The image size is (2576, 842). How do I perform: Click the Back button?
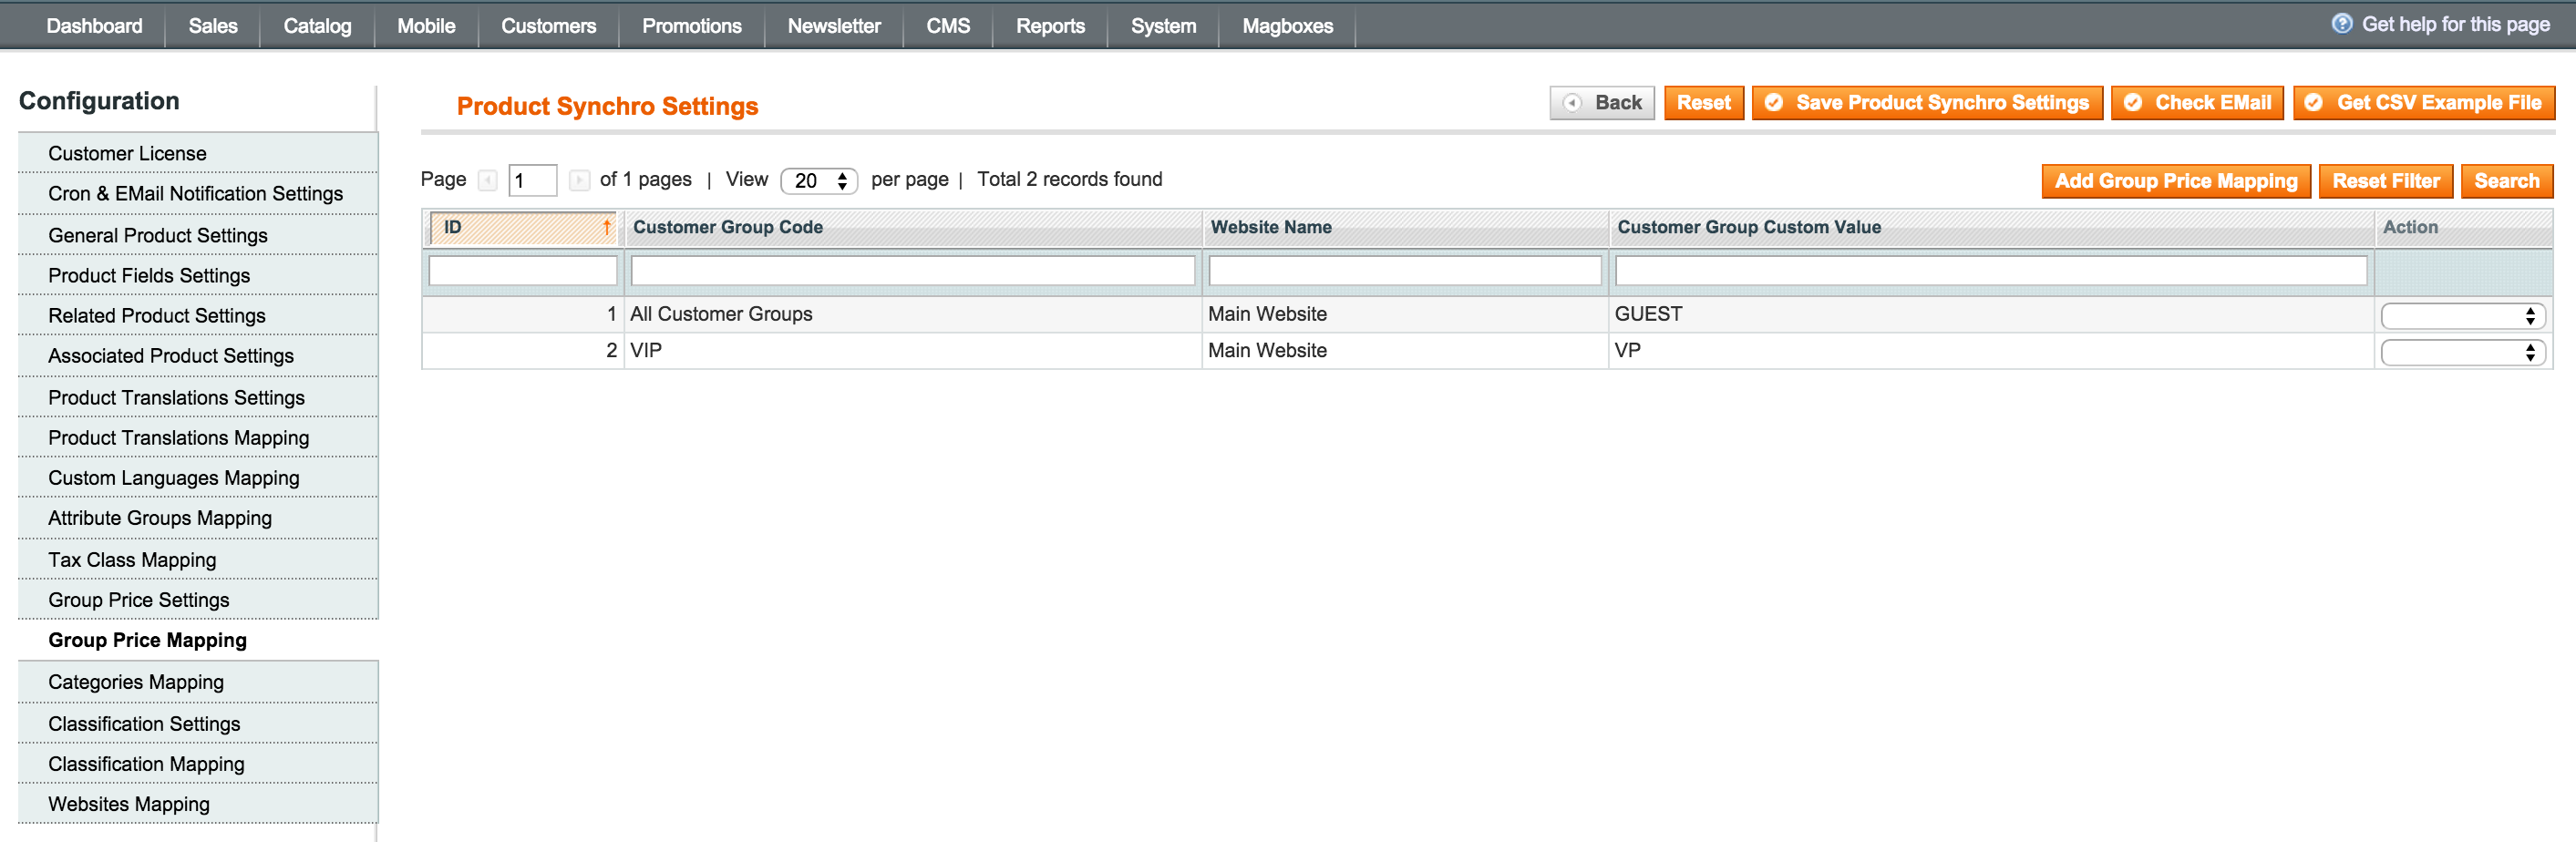click(1602, 103)
